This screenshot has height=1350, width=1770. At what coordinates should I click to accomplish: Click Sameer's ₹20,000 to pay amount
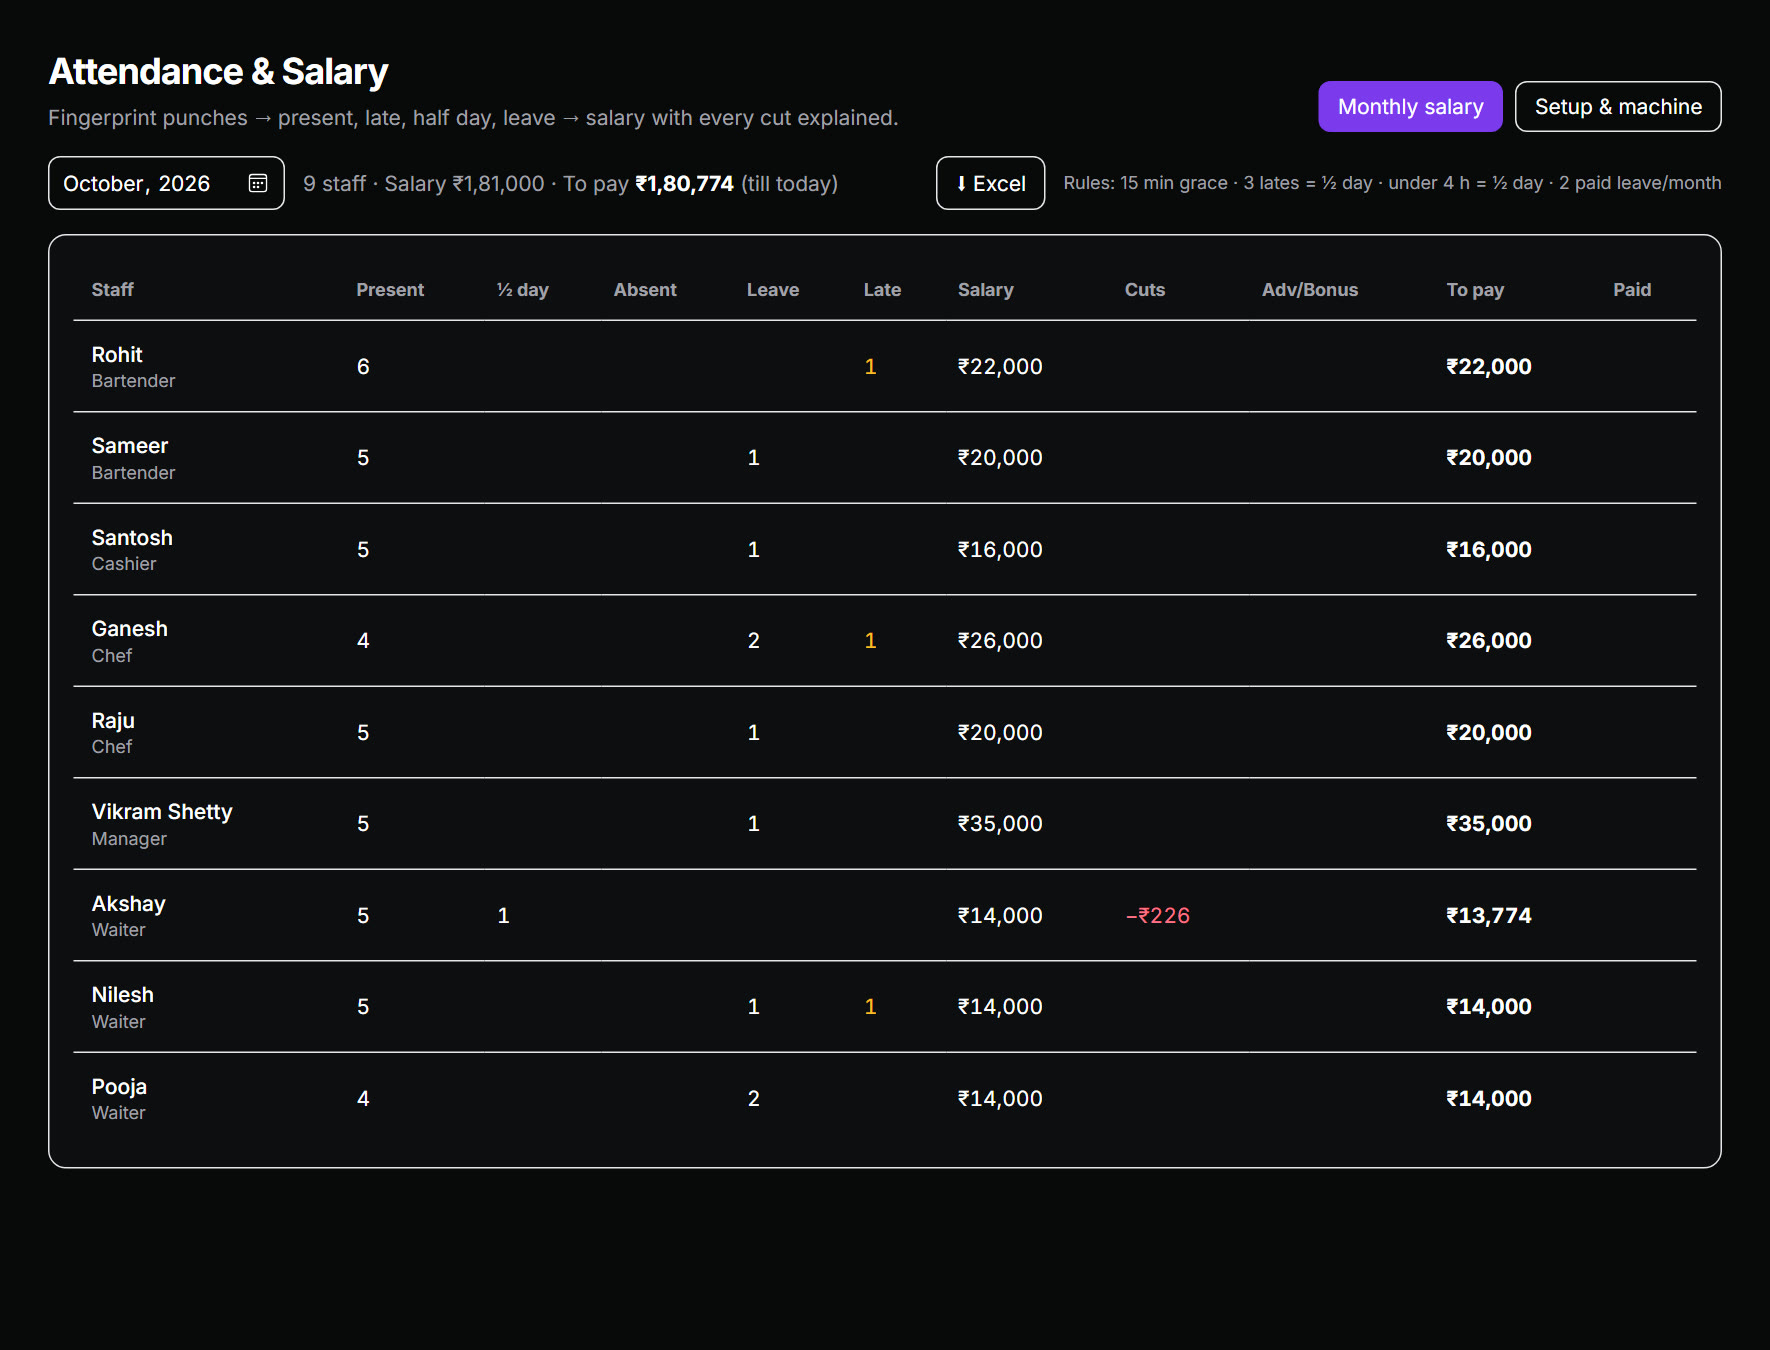(1489, 458)
